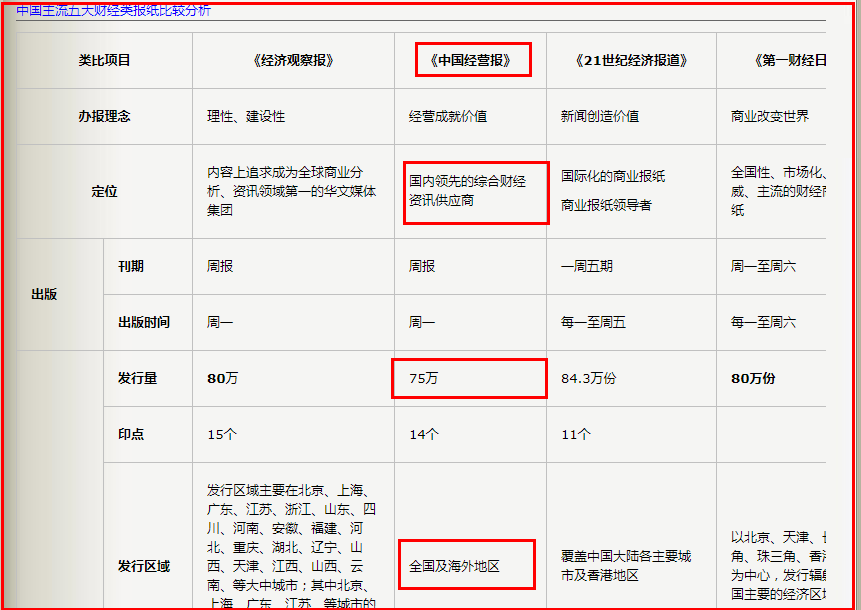Click the 商业改变世界 cell
861x610 pixels.
(770, 116)
